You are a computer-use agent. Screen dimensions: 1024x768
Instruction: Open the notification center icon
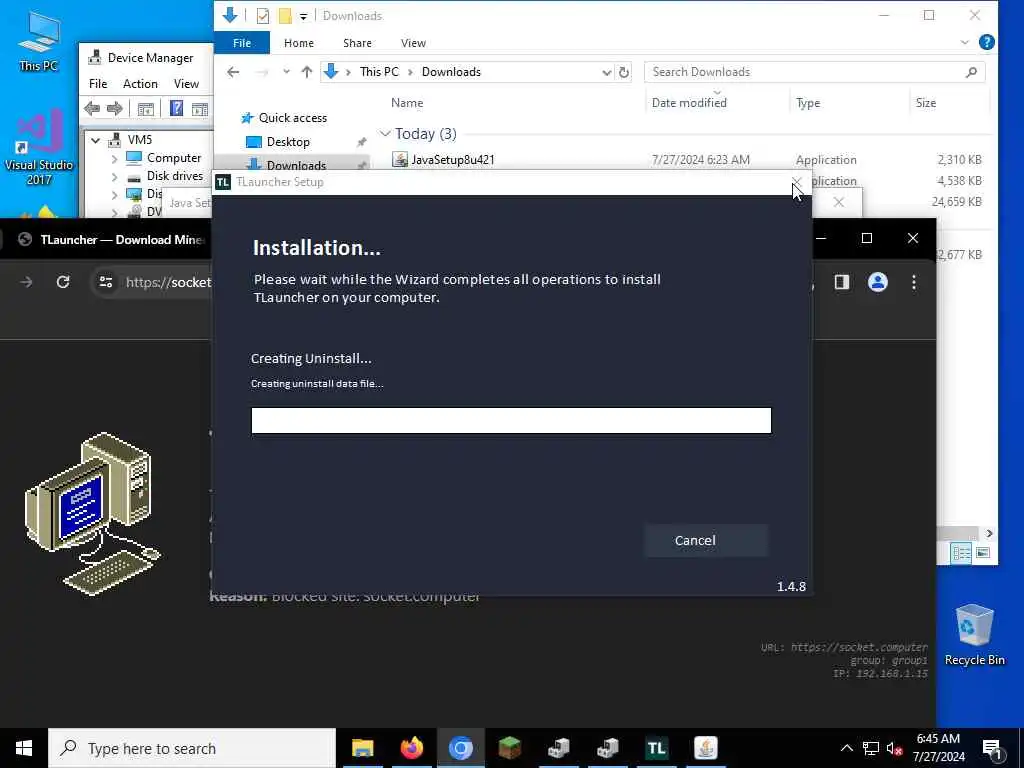993,749
